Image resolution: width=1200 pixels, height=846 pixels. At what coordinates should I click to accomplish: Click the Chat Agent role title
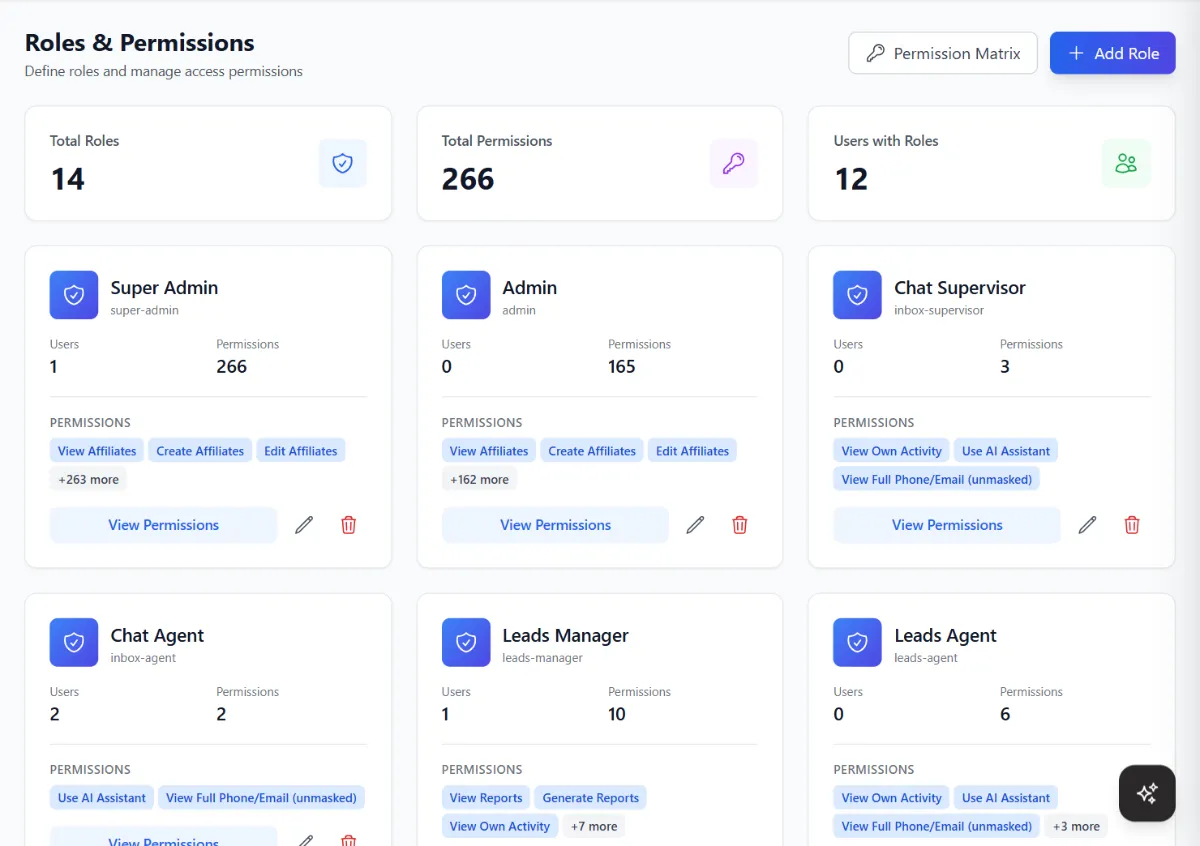pyautogui.click(x=157, y=635)
